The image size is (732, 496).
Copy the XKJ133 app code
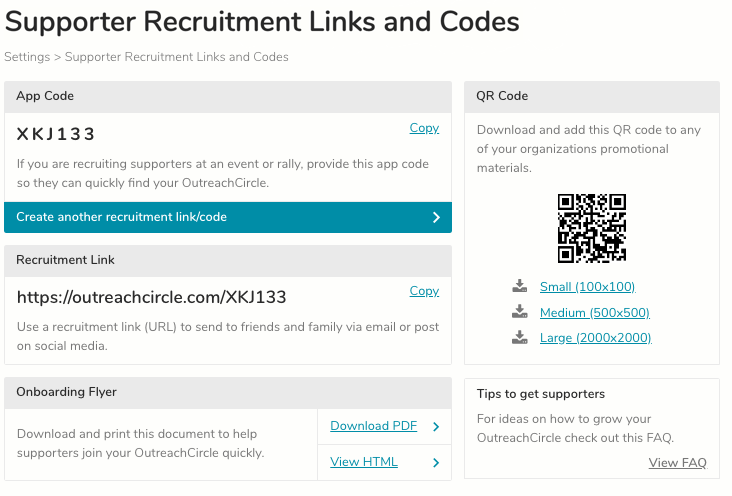(x=424, y=128)
